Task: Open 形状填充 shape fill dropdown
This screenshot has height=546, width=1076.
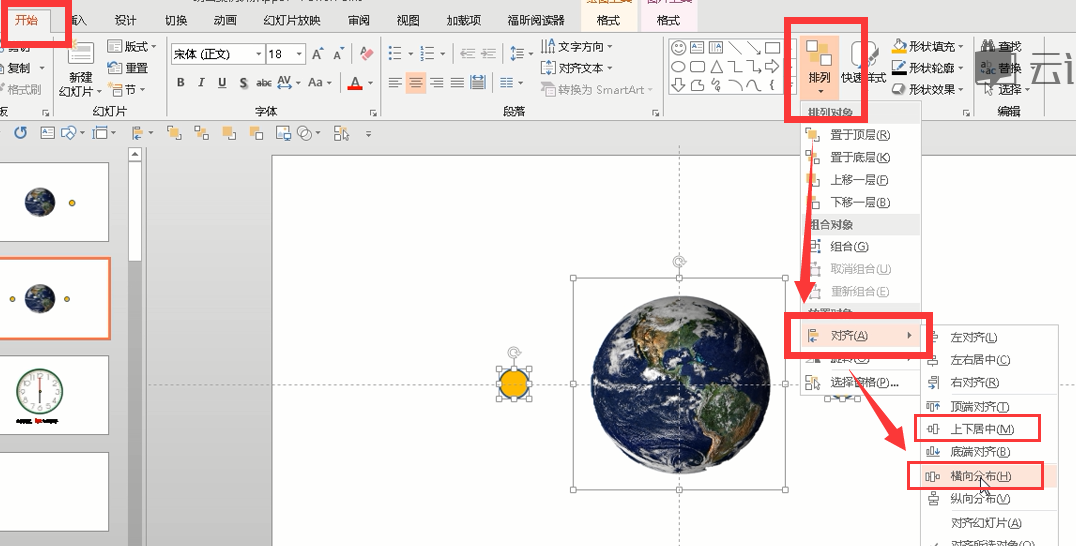Action: pos(928,46)
